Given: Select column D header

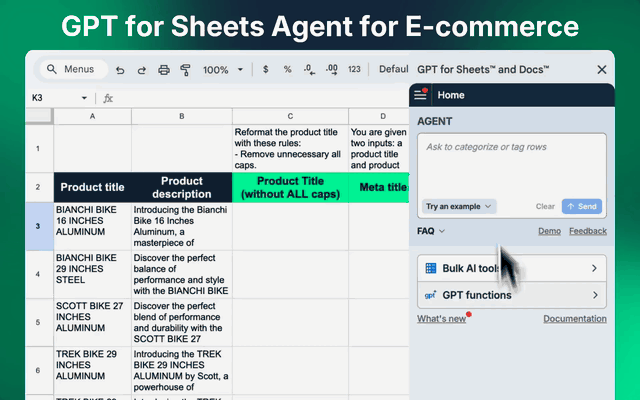Looking at the screenshot, I should [x=379, y=116].
